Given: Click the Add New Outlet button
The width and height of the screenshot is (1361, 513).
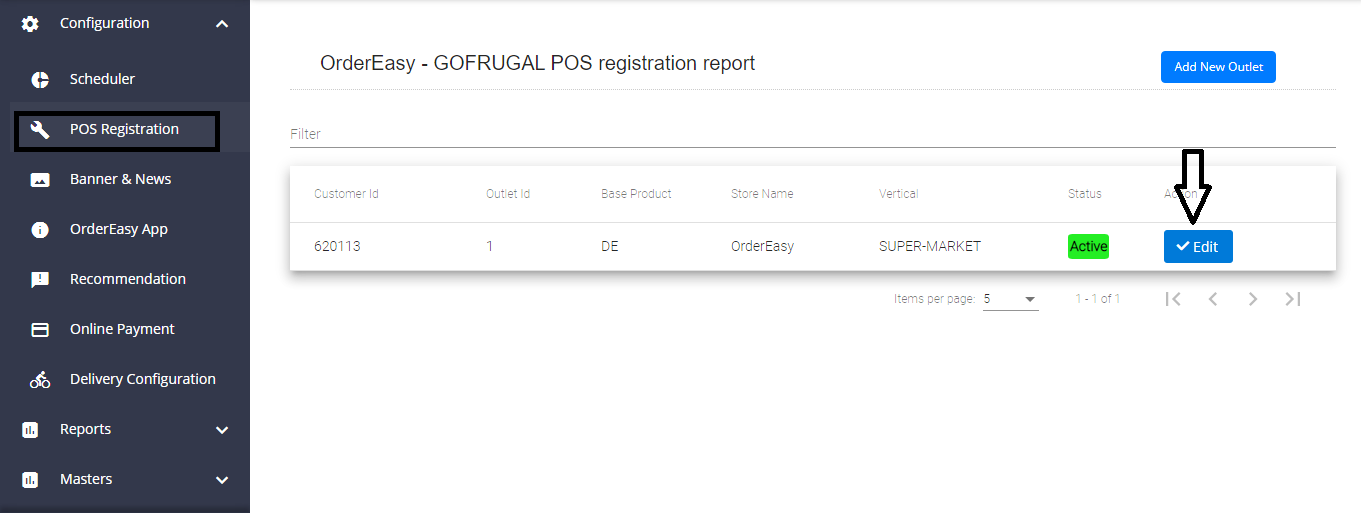Looking at the screenshot, I should pos(1218,67).
